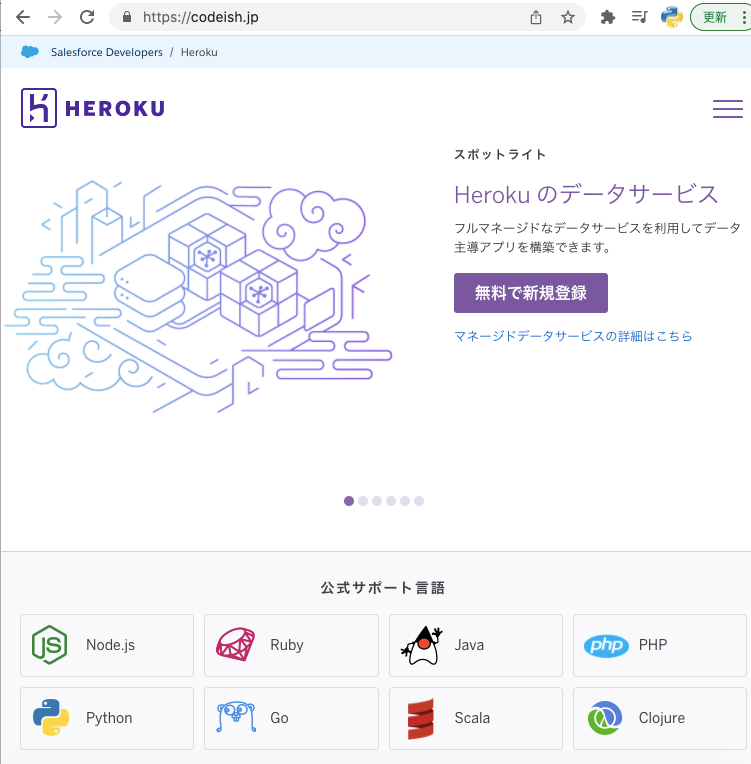Open the Python language label
Screen dimensions: 751x764
coord(109,718)
